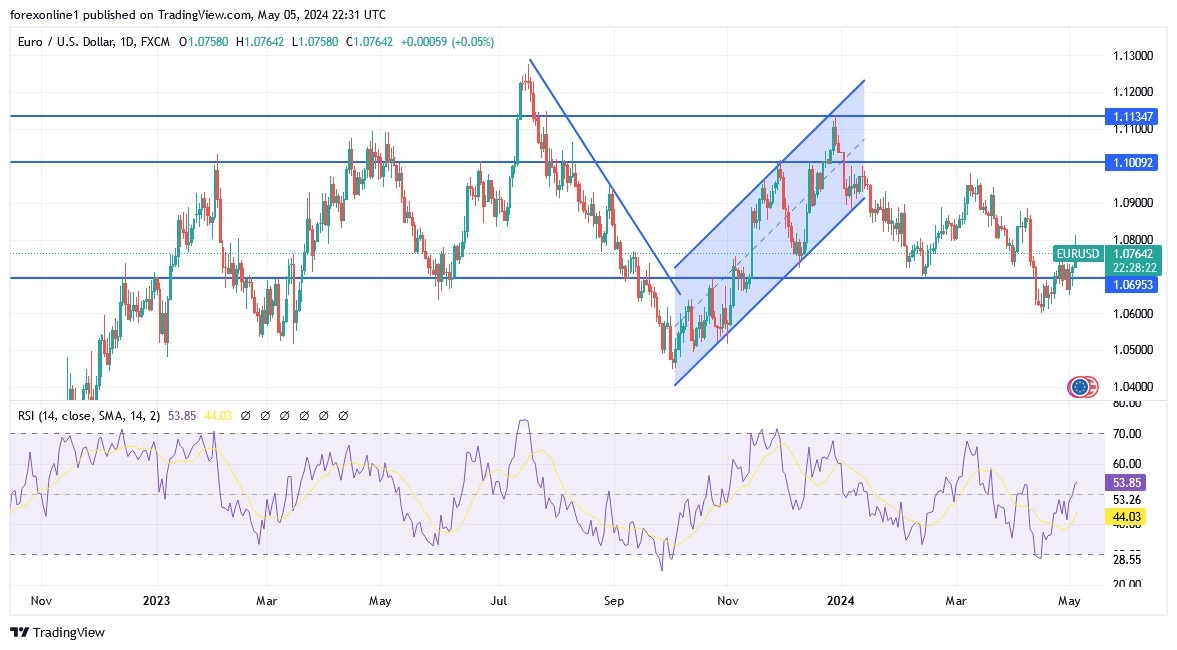This screenshot has width=1177, height=650.
Task: Click the TradingView logo in the bottom left corner
Action: [18, 632]
